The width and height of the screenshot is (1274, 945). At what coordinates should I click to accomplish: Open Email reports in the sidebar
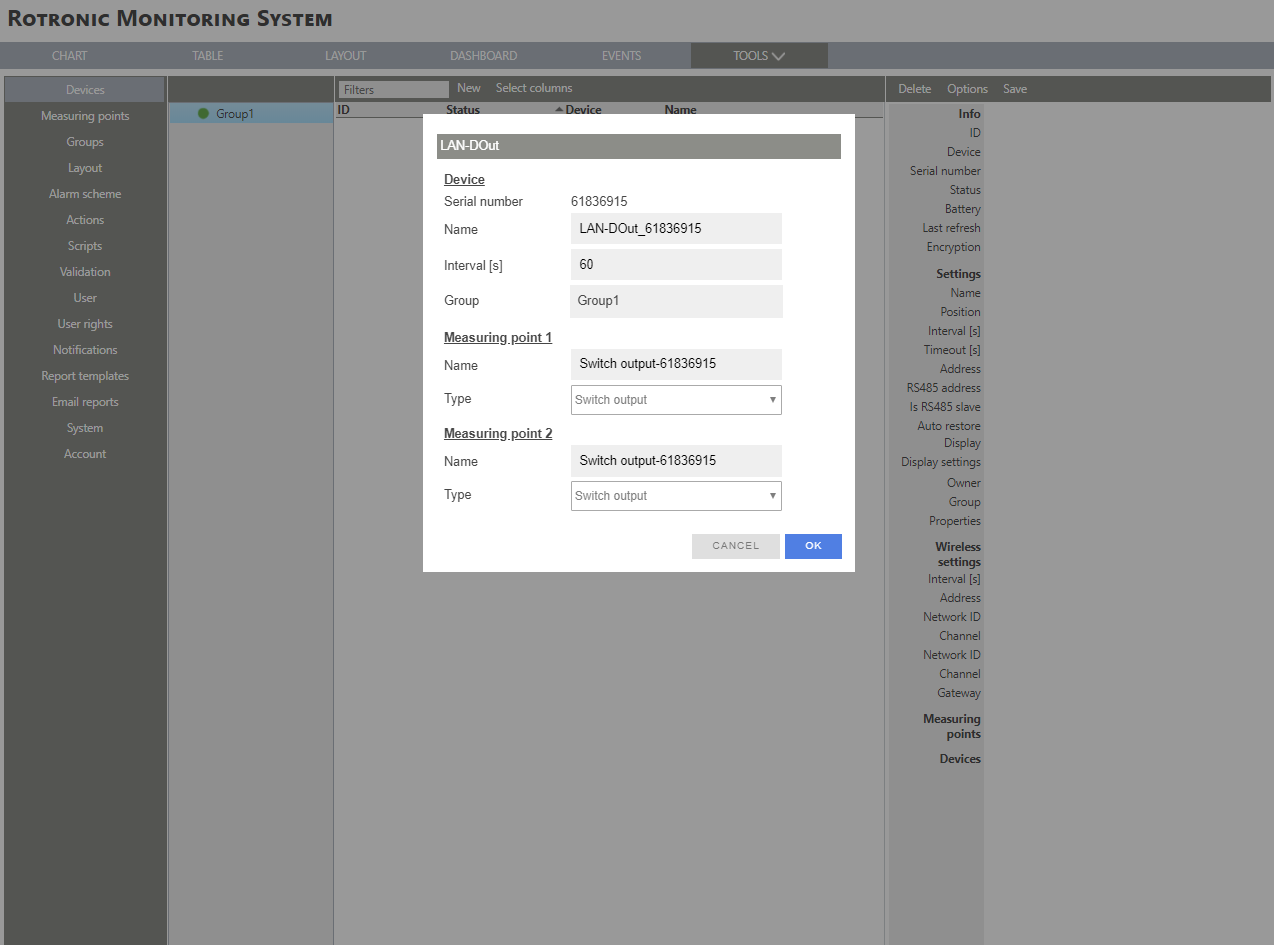pyautogui.click(x=85, y=402)
